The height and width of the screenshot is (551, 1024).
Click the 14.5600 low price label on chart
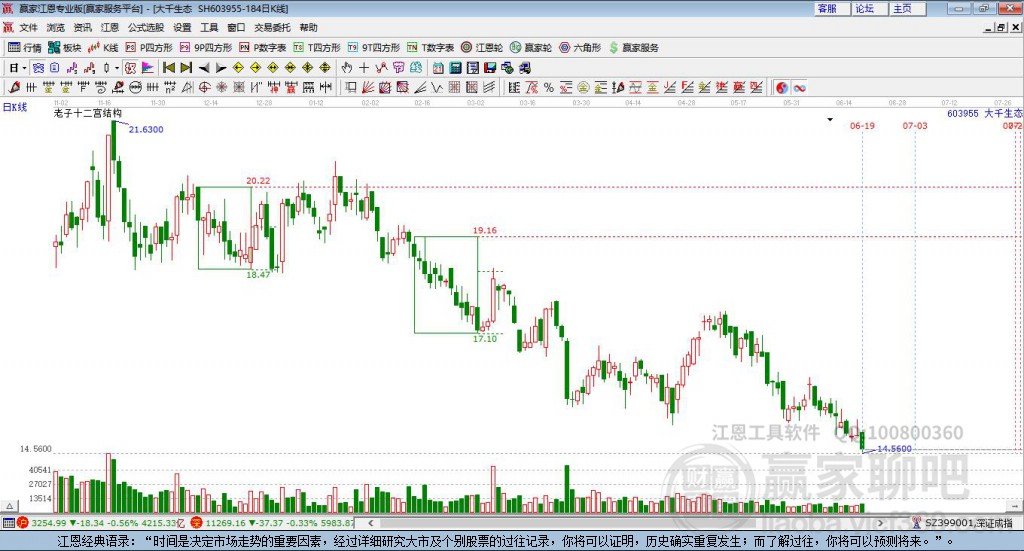point(894,449)
